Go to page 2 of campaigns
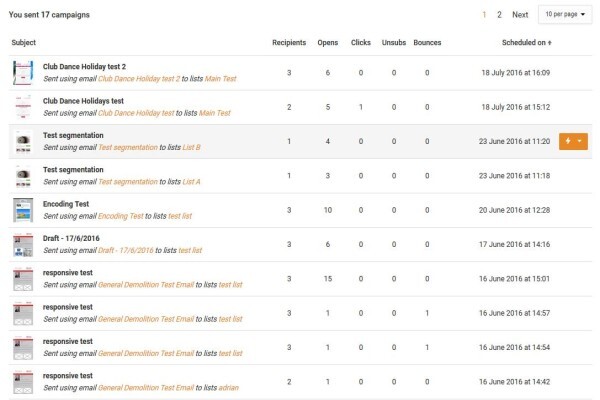This screenshot has width=600, height=400. pos(499,15)
